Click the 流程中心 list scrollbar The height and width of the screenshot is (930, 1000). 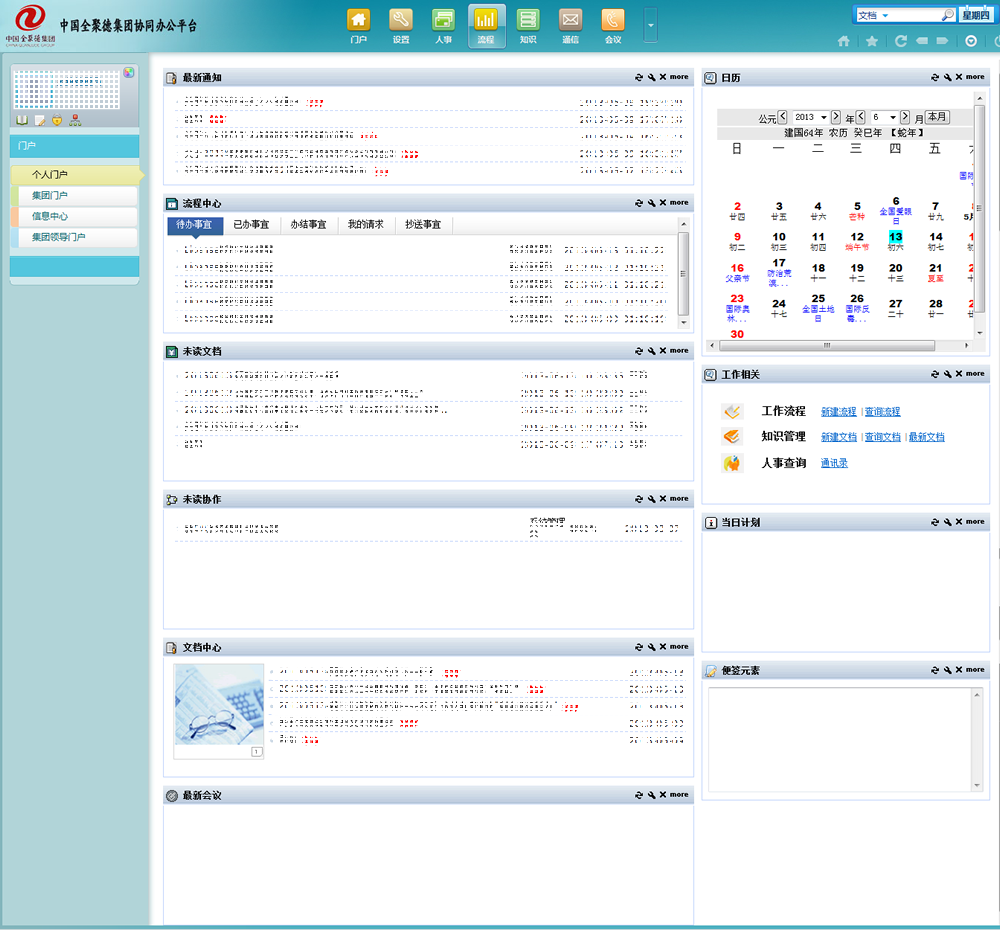point(683,274)
